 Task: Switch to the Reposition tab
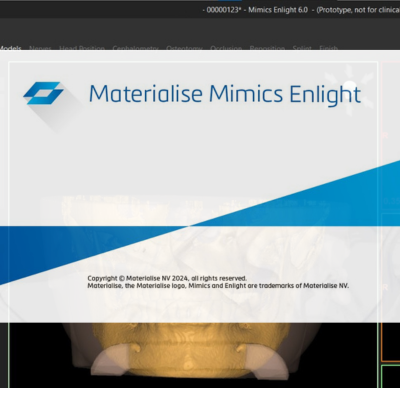267,48
